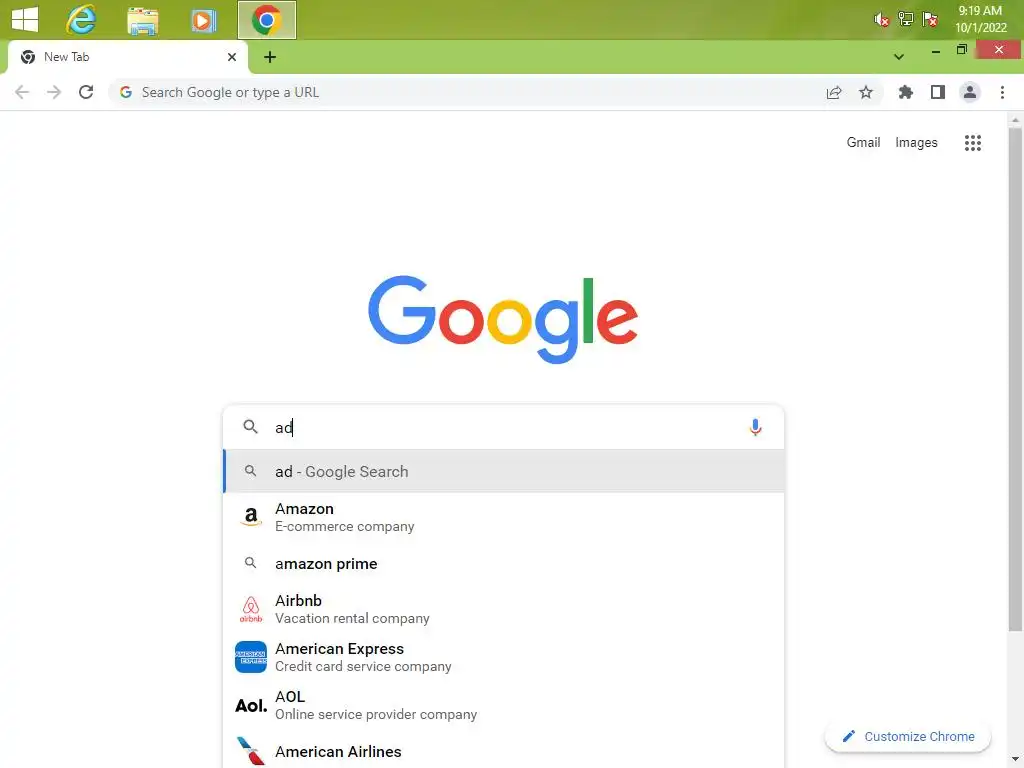Open the profile avatar menu

(x=970, y=92)
